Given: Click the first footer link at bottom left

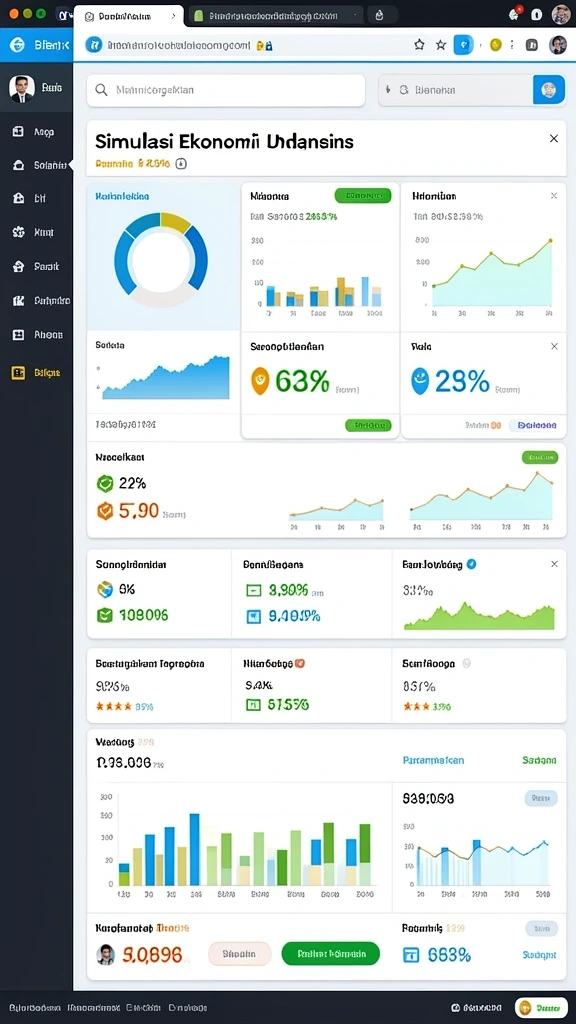Looking at the screenshot, I should pyautogui.click(x=34, y=1008).
